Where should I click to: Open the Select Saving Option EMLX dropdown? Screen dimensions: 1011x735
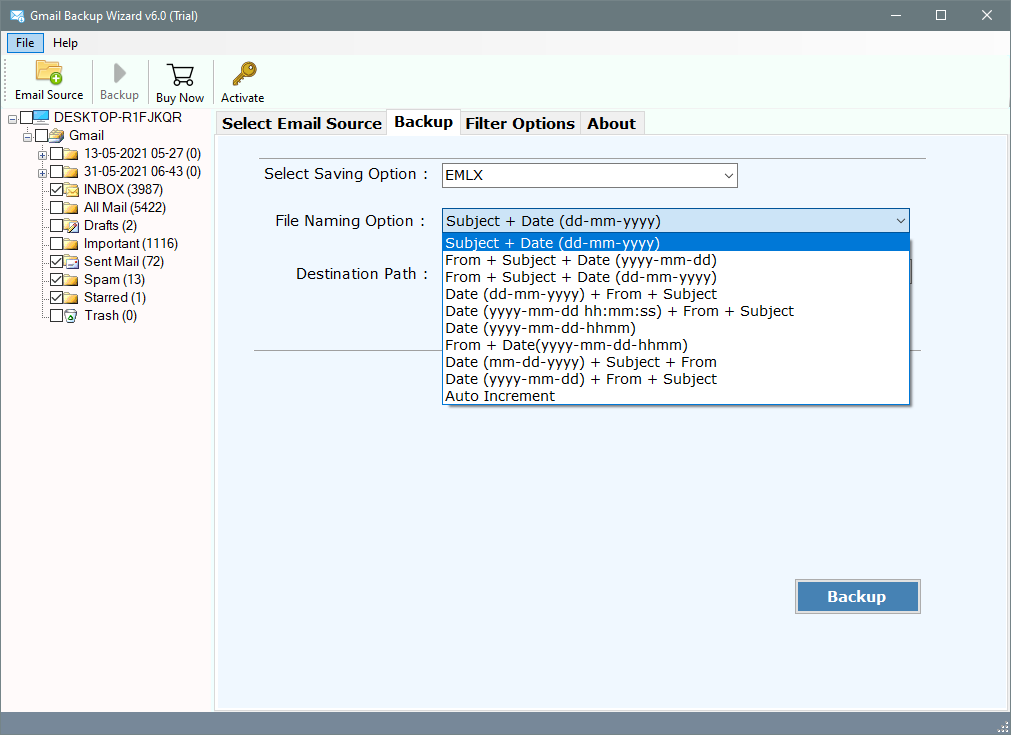(x=589, y=175)
